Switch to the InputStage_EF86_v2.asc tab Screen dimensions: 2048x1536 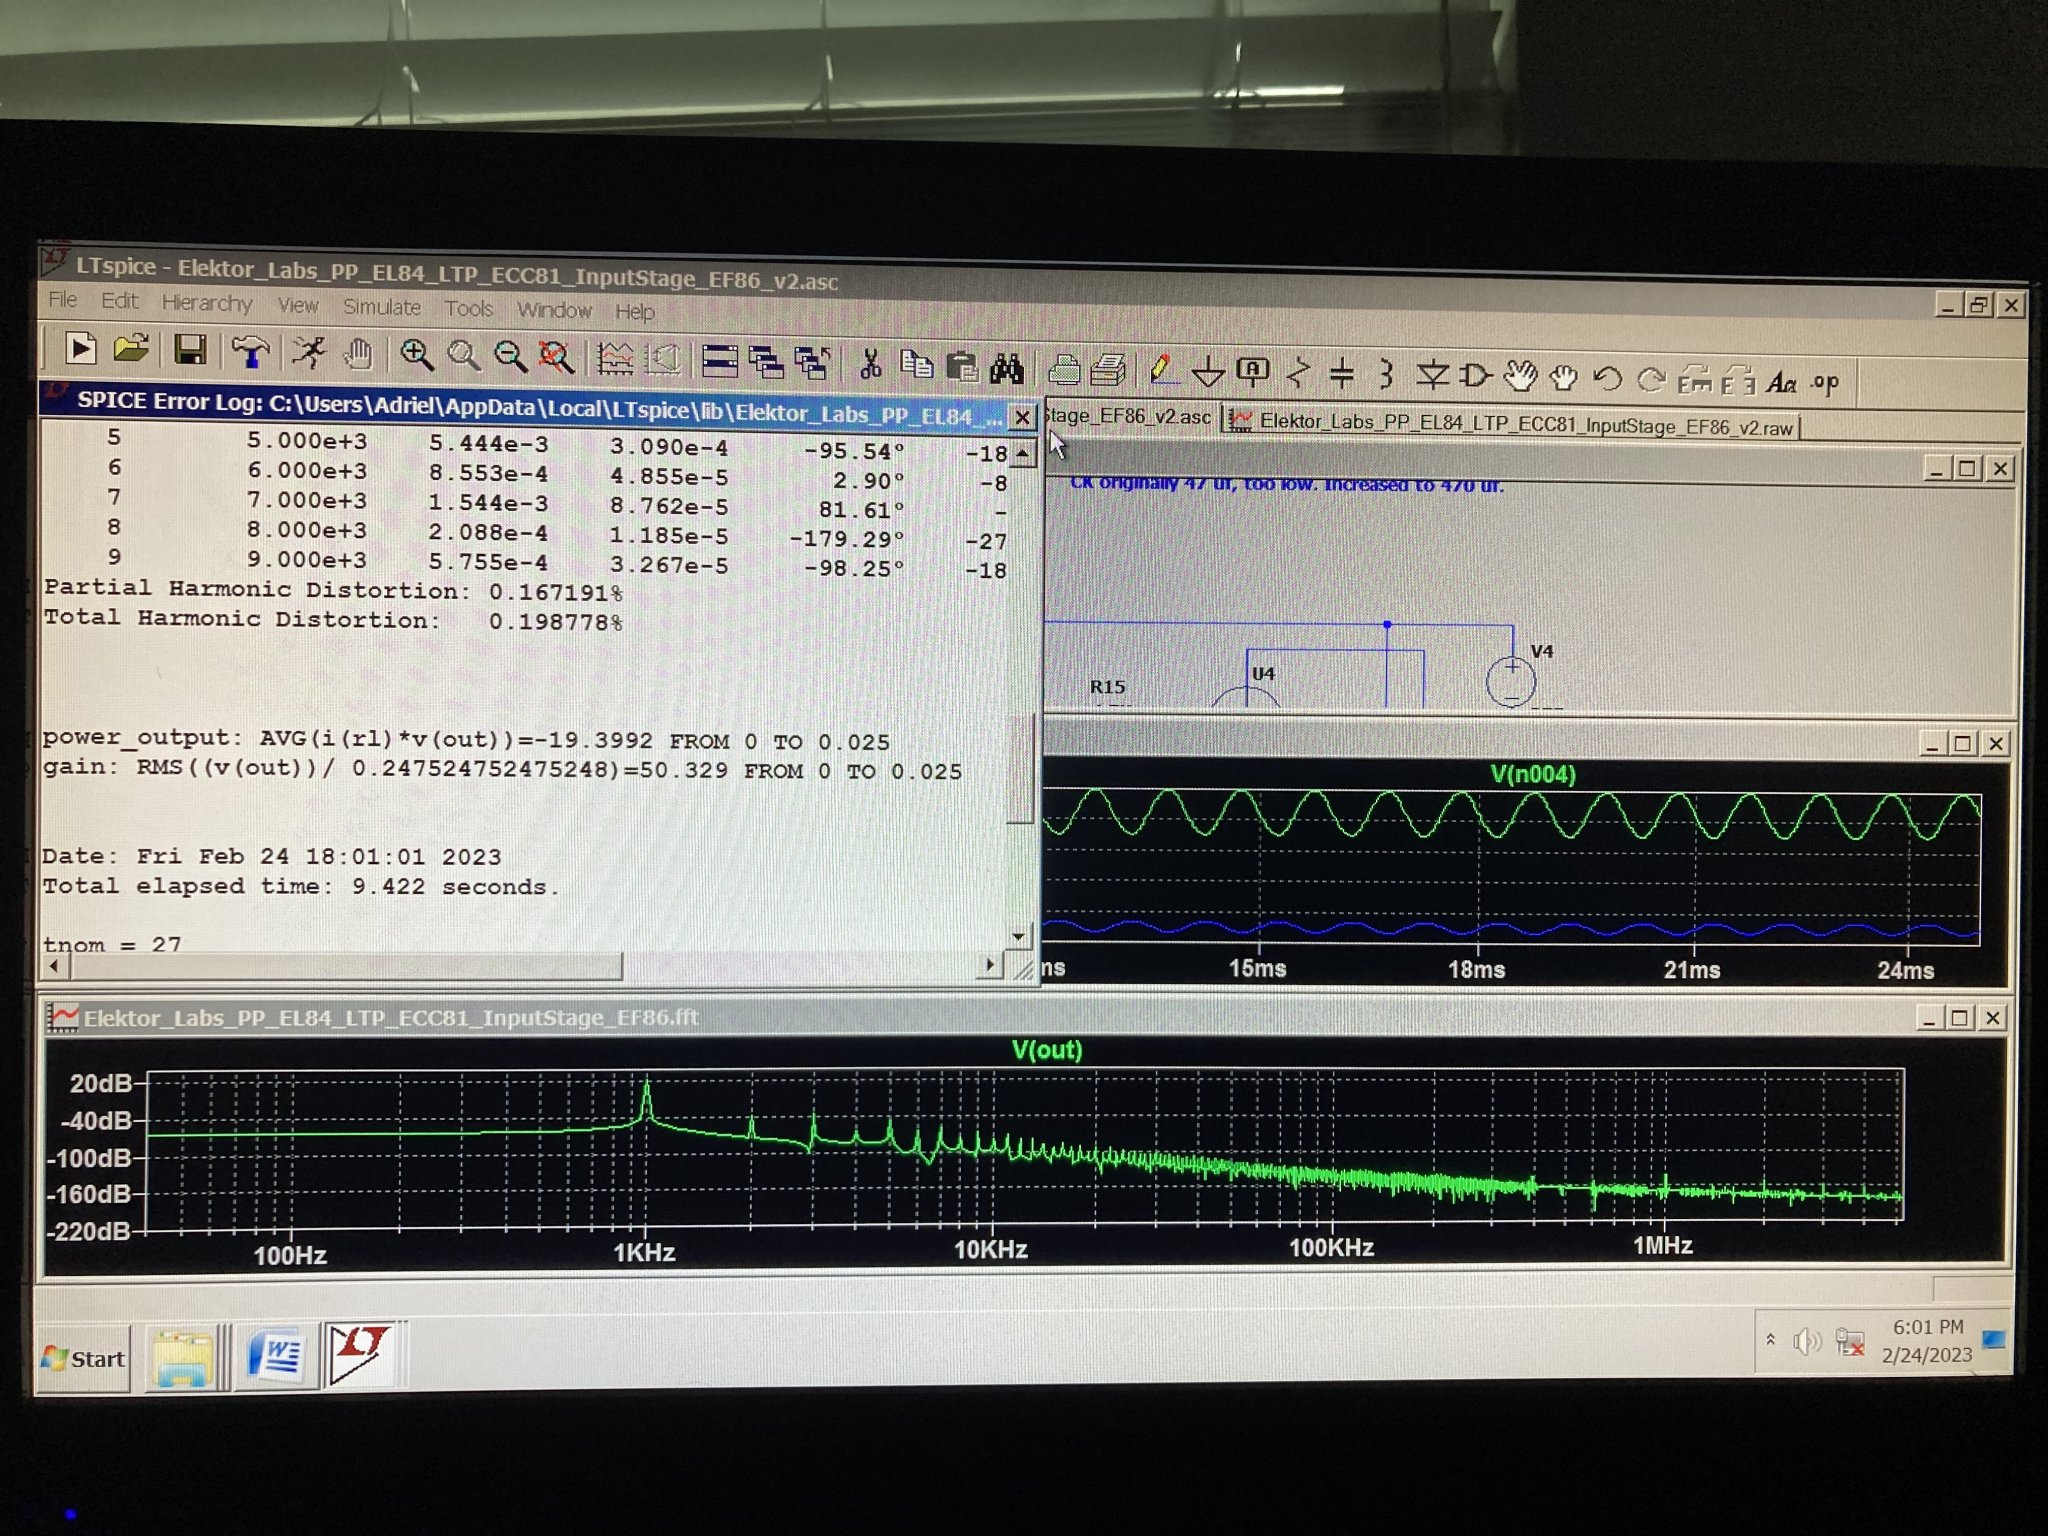click(1131, 417)
